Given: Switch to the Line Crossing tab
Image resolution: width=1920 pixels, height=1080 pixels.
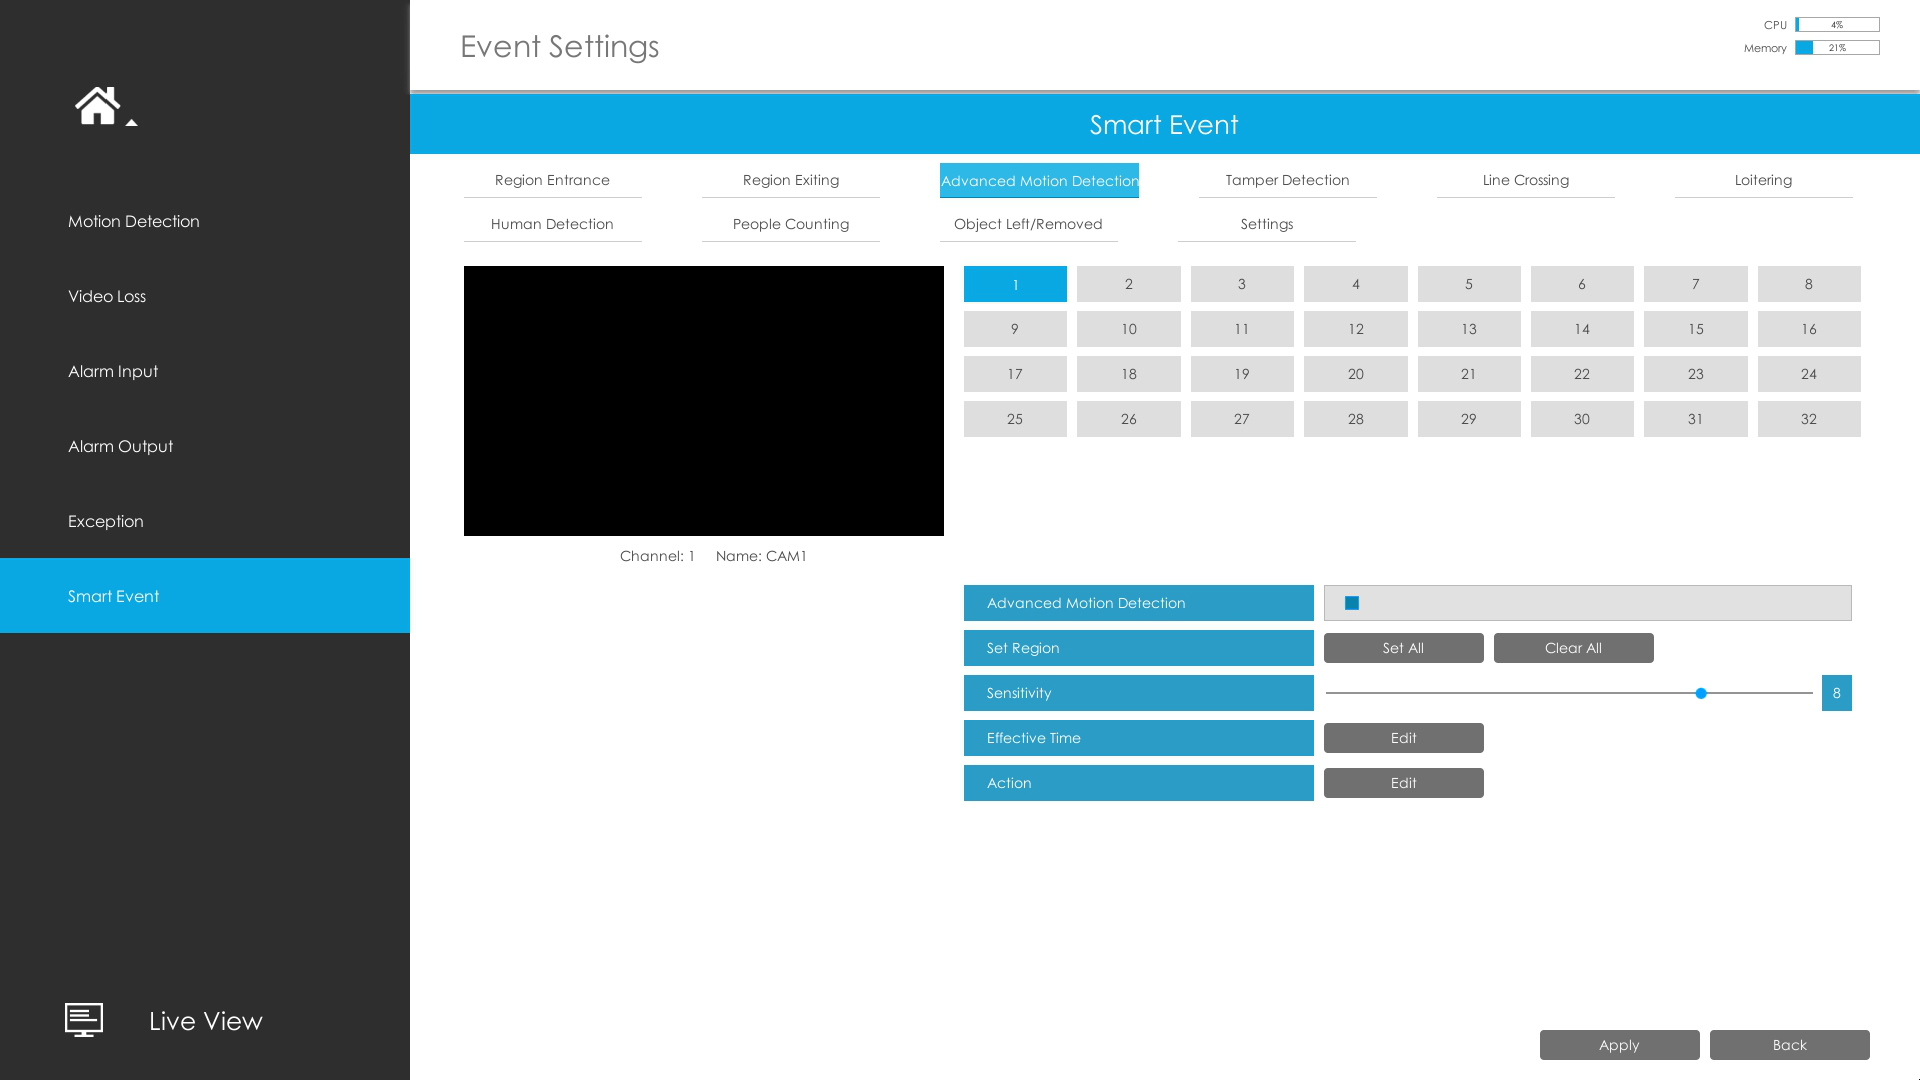Looking at the screenshot, I should (1526, 179).
